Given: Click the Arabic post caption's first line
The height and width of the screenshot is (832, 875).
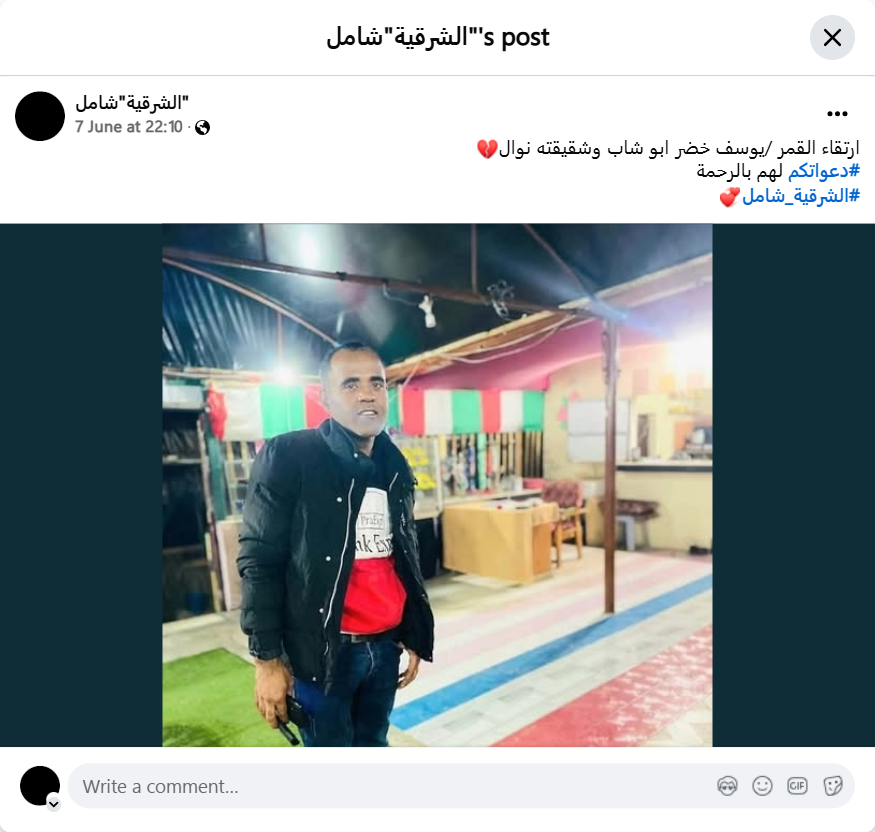Looking at the screenshot, I should 668,148.
